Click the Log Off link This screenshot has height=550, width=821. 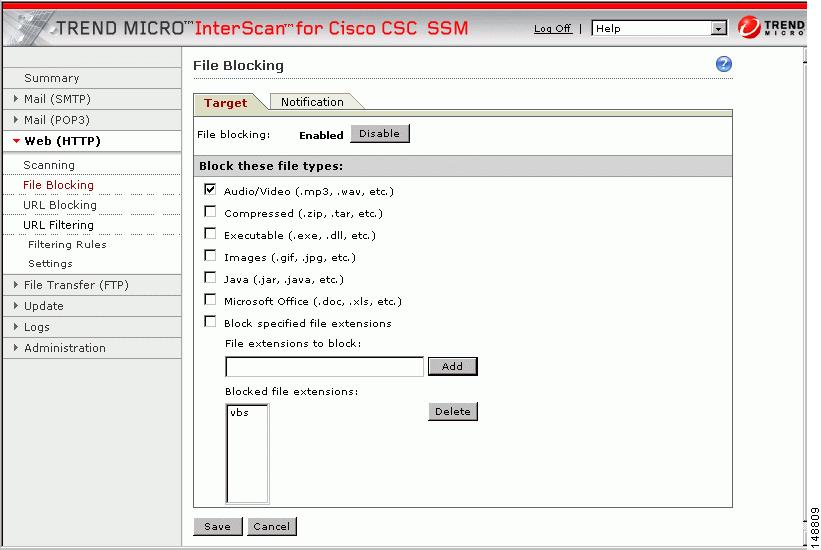coord(552,28)
